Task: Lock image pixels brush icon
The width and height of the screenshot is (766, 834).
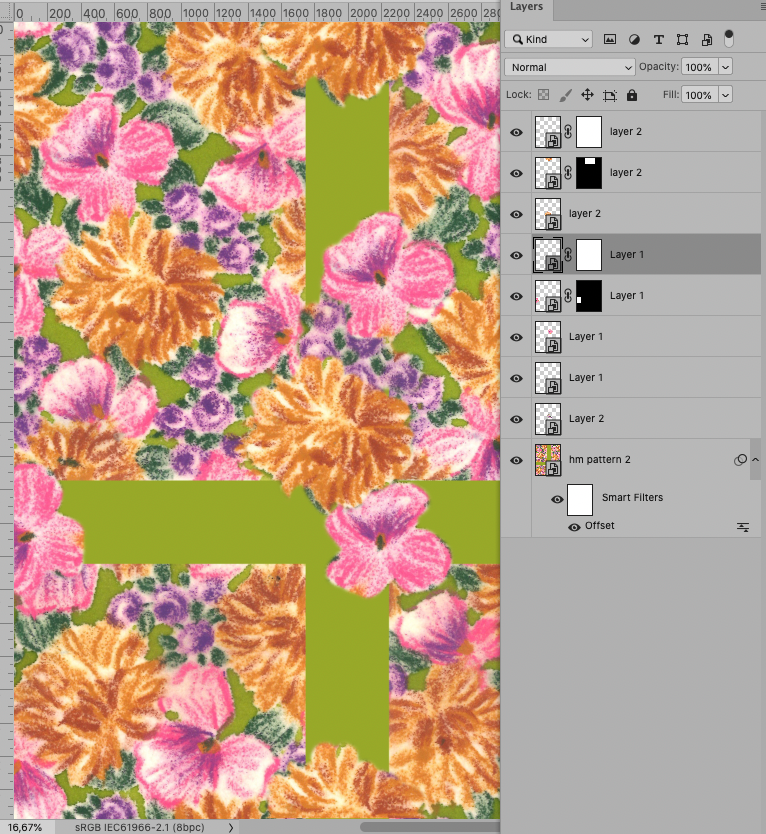Action: pyautogui.click(x=565, y=95)
